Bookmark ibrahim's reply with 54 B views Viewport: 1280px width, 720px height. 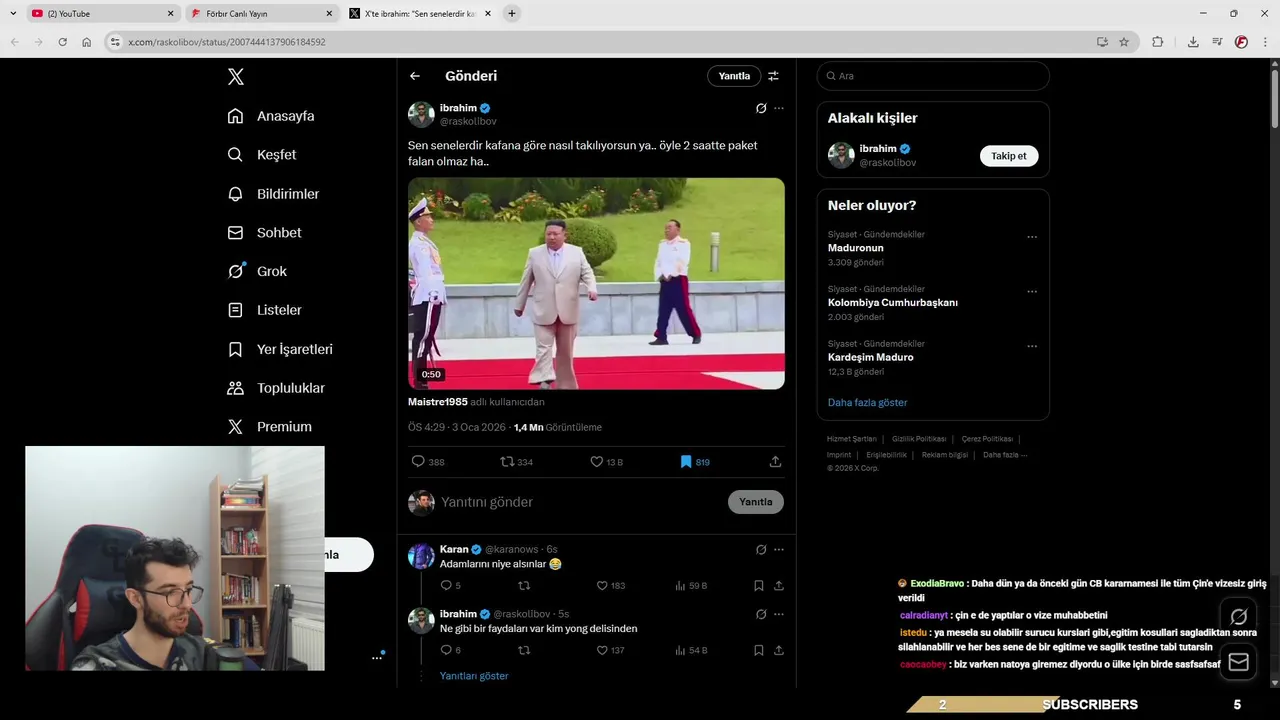coord(759,650)
